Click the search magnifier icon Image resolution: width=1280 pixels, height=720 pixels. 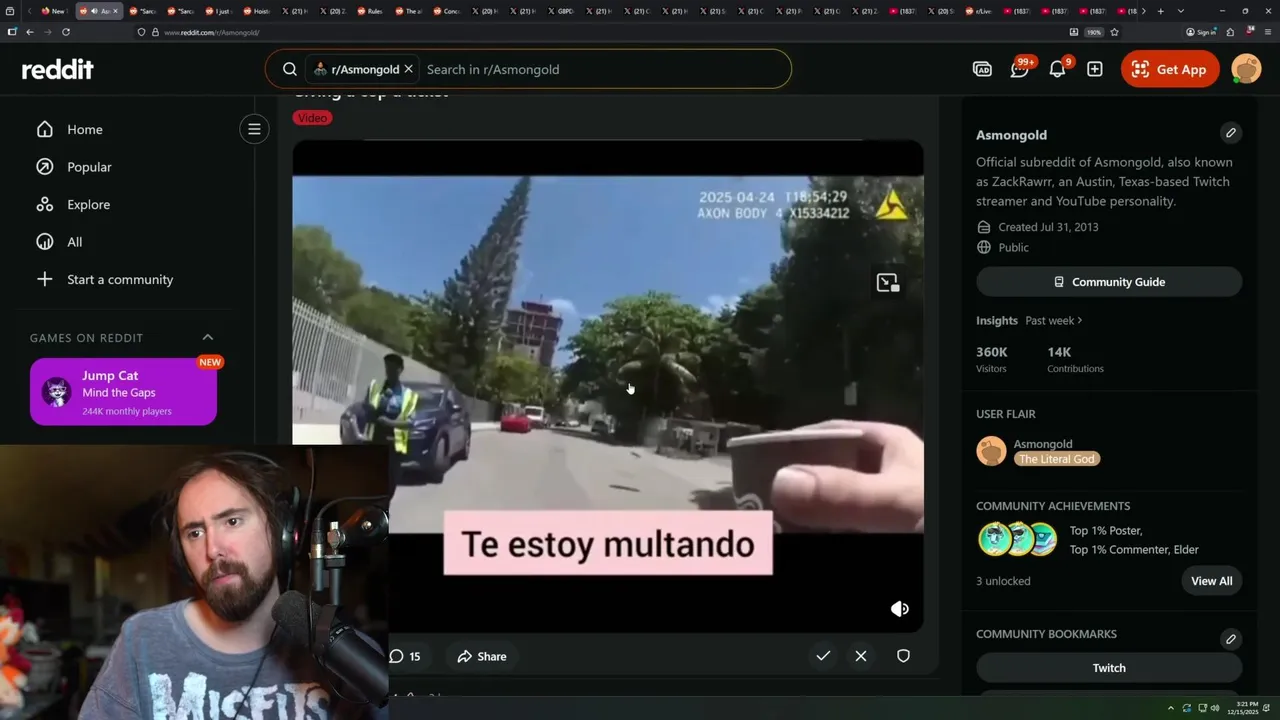pyautogui.click(x=290, y=69)
